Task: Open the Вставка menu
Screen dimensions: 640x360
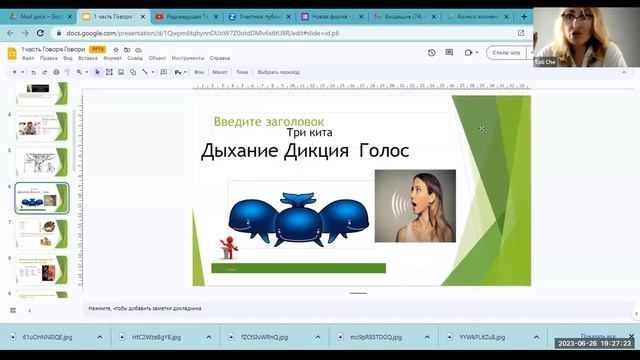Action: point(88,58)
